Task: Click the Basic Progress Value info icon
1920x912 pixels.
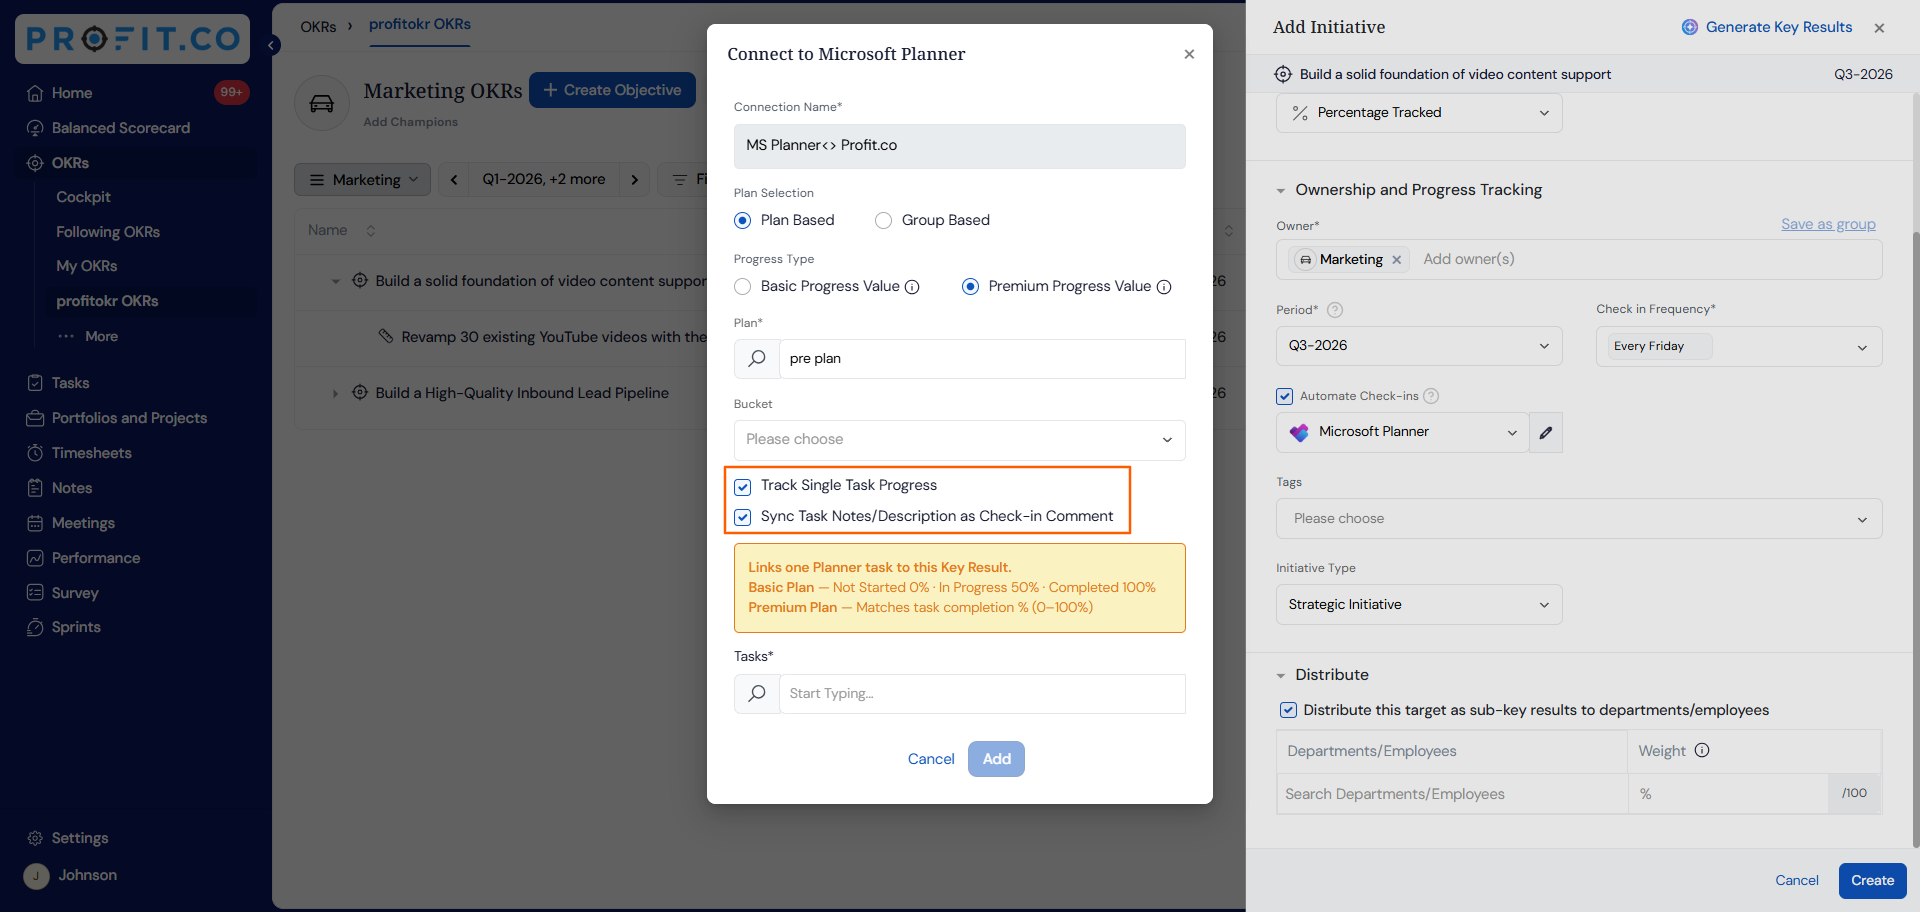Action: point(912,287)
